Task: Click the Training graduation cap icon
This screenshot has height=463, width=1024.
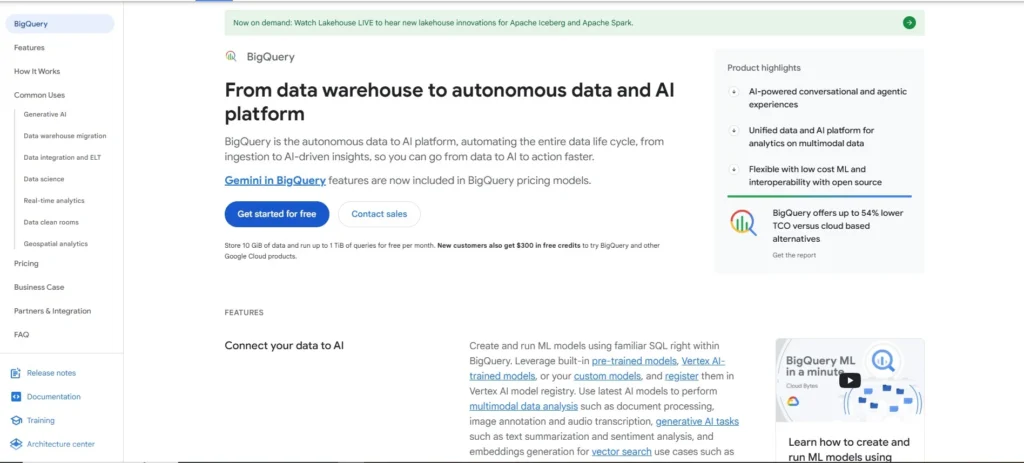Action: click(x=16, y=421)
